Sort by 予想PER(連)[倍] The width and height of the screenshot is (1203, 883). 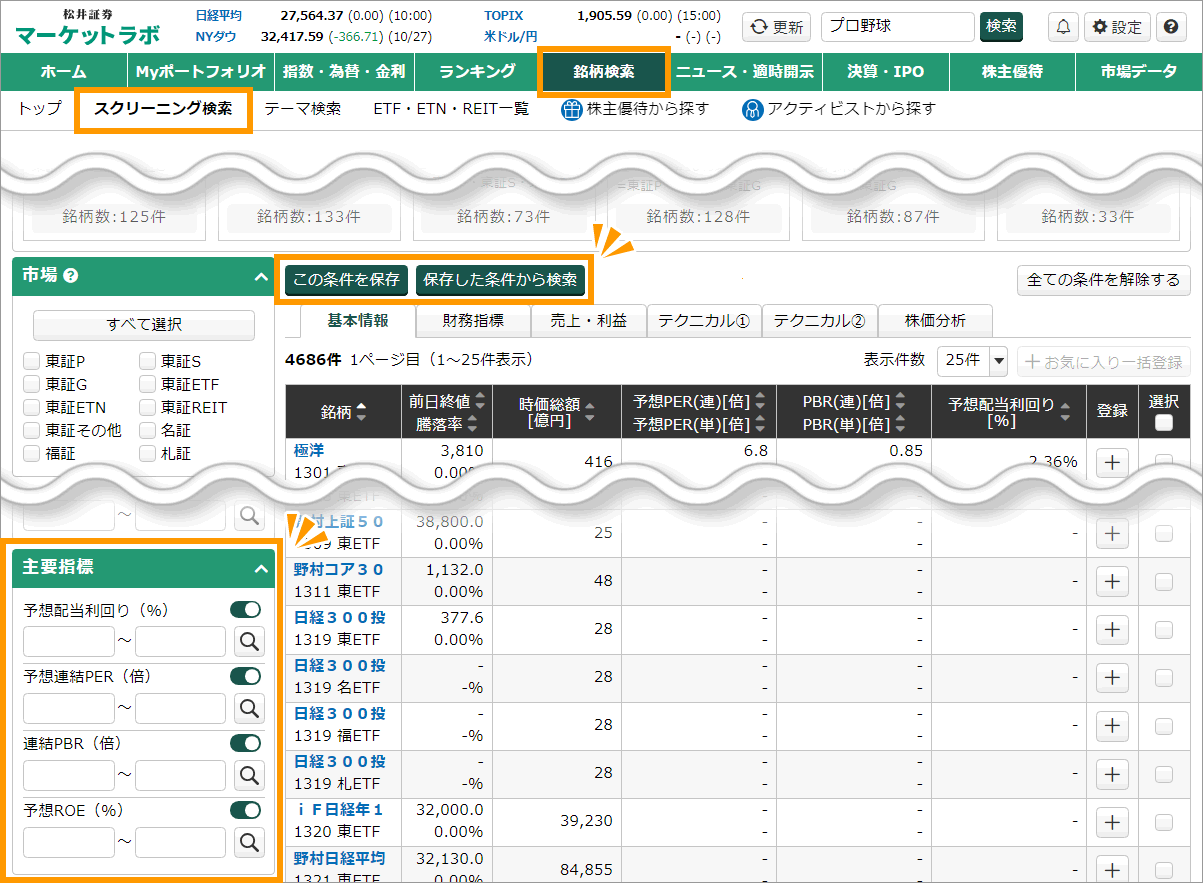click(760, 401)
